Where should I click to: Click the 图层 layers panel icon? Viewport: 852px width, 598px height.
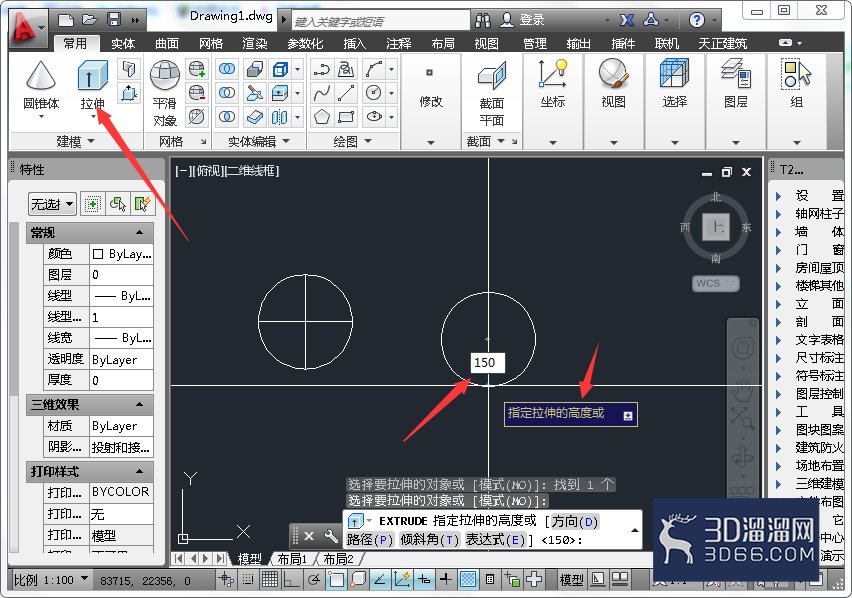[x=736, y=74]
